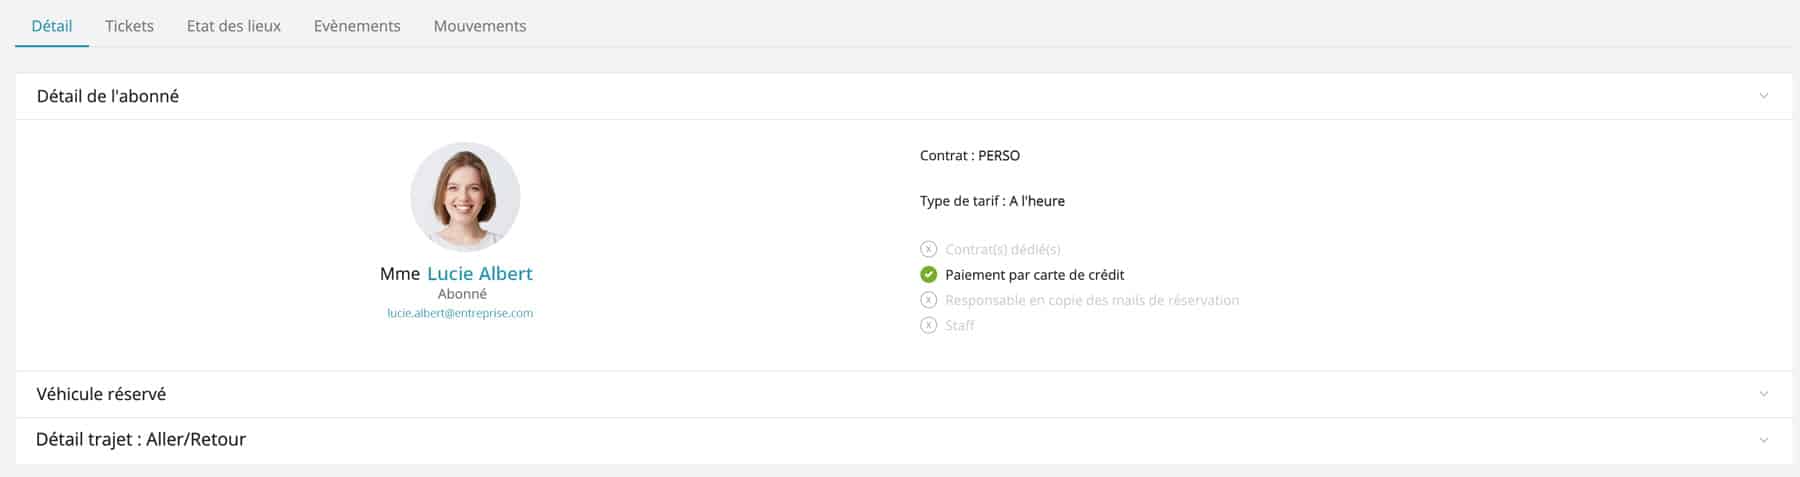This screenshot has width=1800, height=477.
Task: Click the Contrat : PERSO text
Action: point(970,155)
